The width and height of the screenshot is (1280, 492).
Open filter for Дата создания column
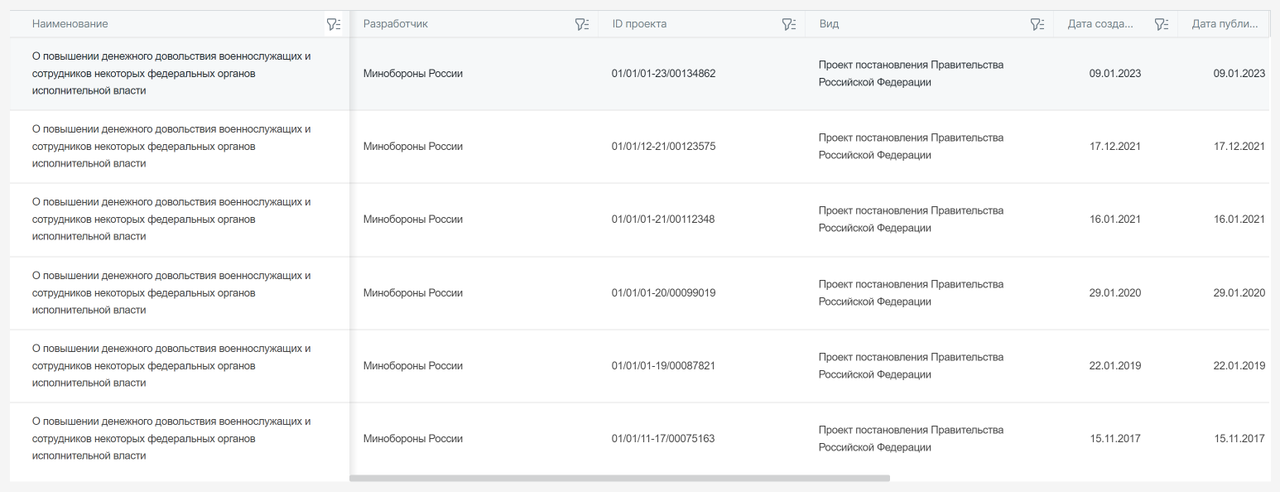click(1161, 24)
